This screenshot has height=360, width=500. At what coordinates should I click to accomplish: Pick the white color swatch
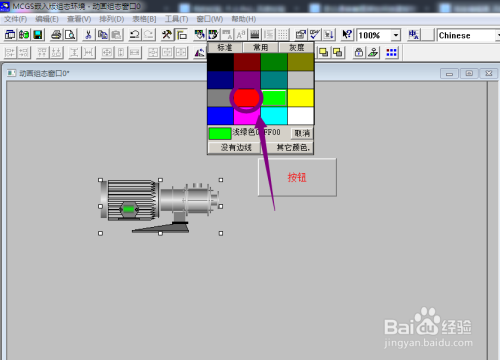pos(300,116)
